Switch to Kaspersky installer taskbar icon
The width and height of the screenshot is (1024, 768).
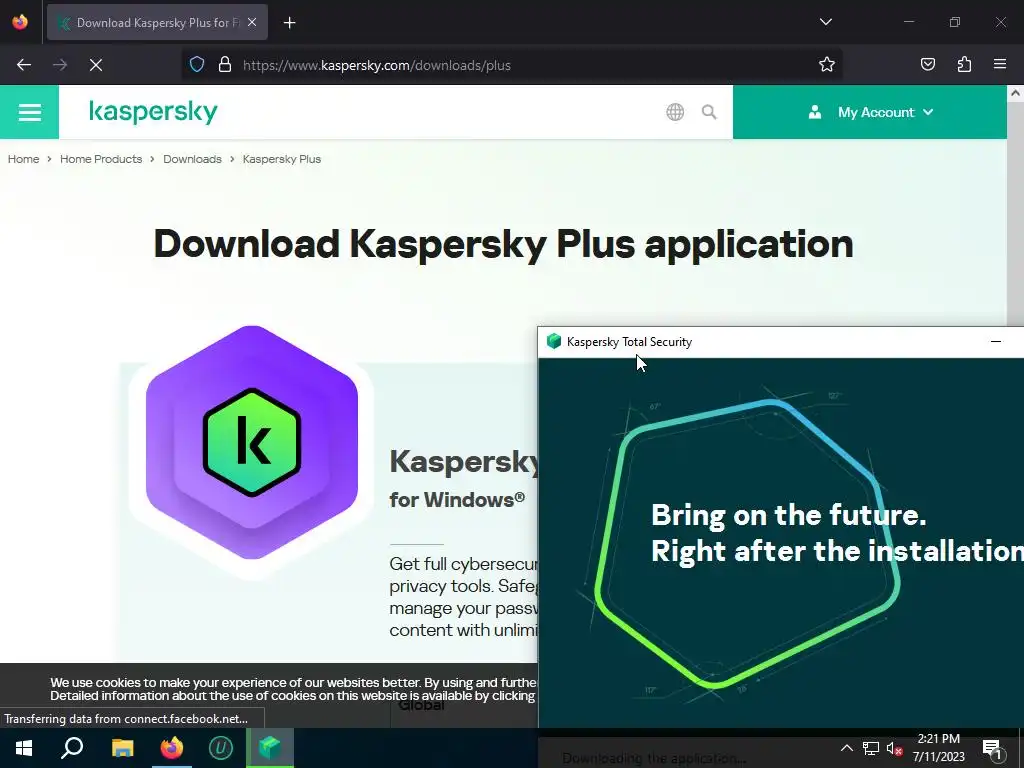click(x=270, y=748)
